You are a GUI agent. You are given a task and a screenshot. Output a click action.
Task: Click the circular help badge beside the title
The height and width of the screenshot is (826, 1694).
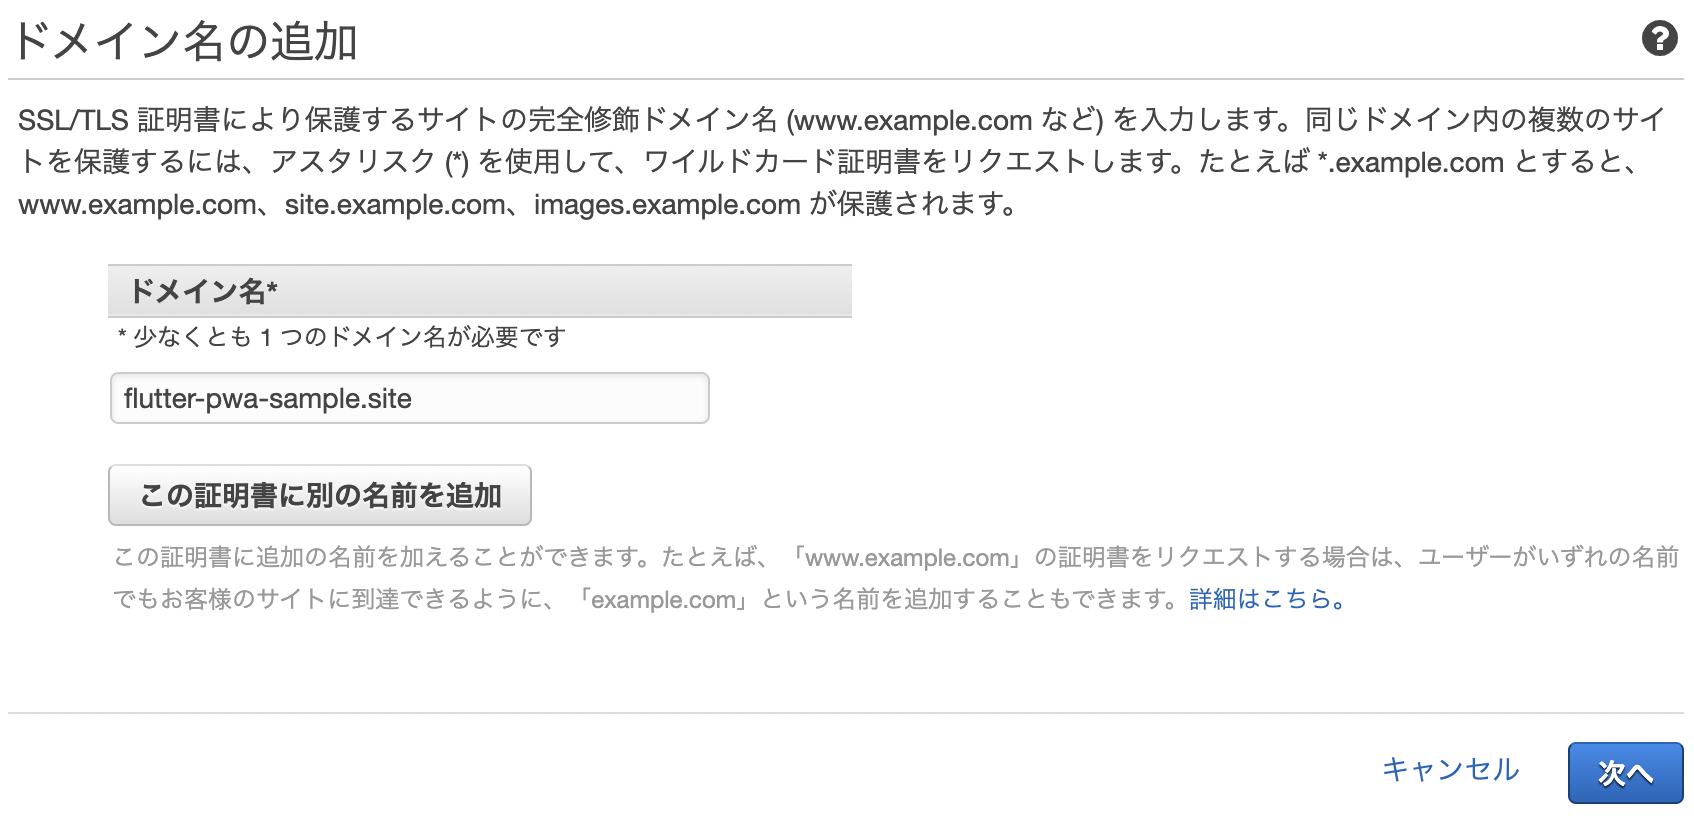tap(1661, 38)
